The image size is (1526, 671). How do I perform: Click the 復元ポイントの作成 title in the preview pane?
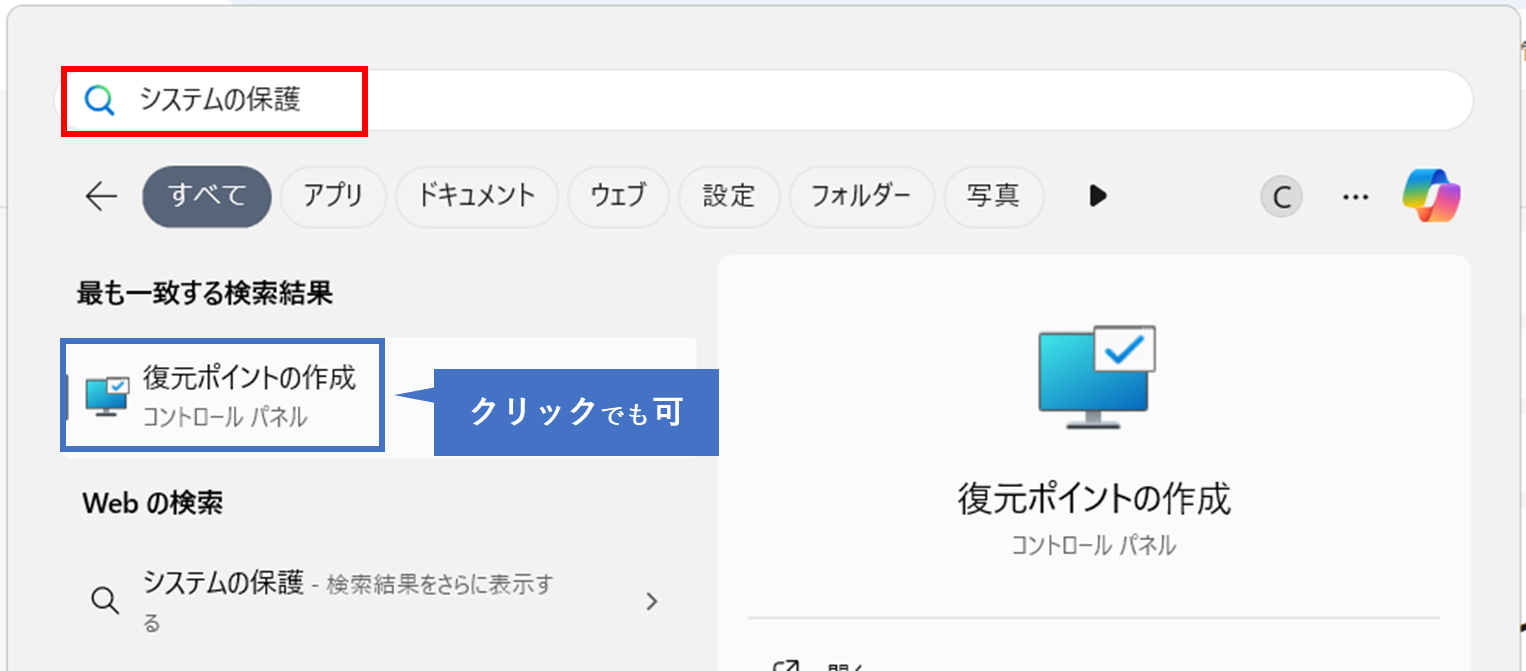click(x=1094, y=498)
